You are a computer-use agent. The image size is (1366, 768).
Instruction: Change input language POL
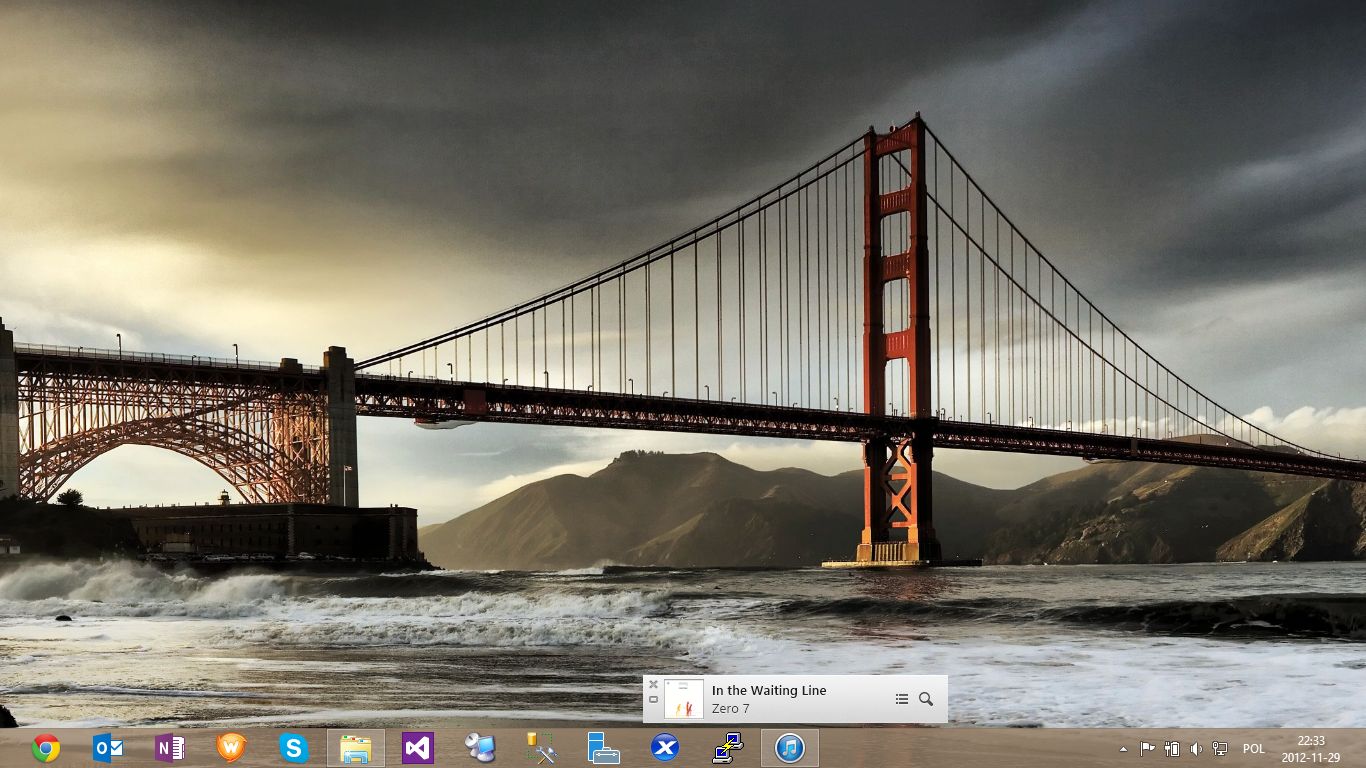[1254, 748]
